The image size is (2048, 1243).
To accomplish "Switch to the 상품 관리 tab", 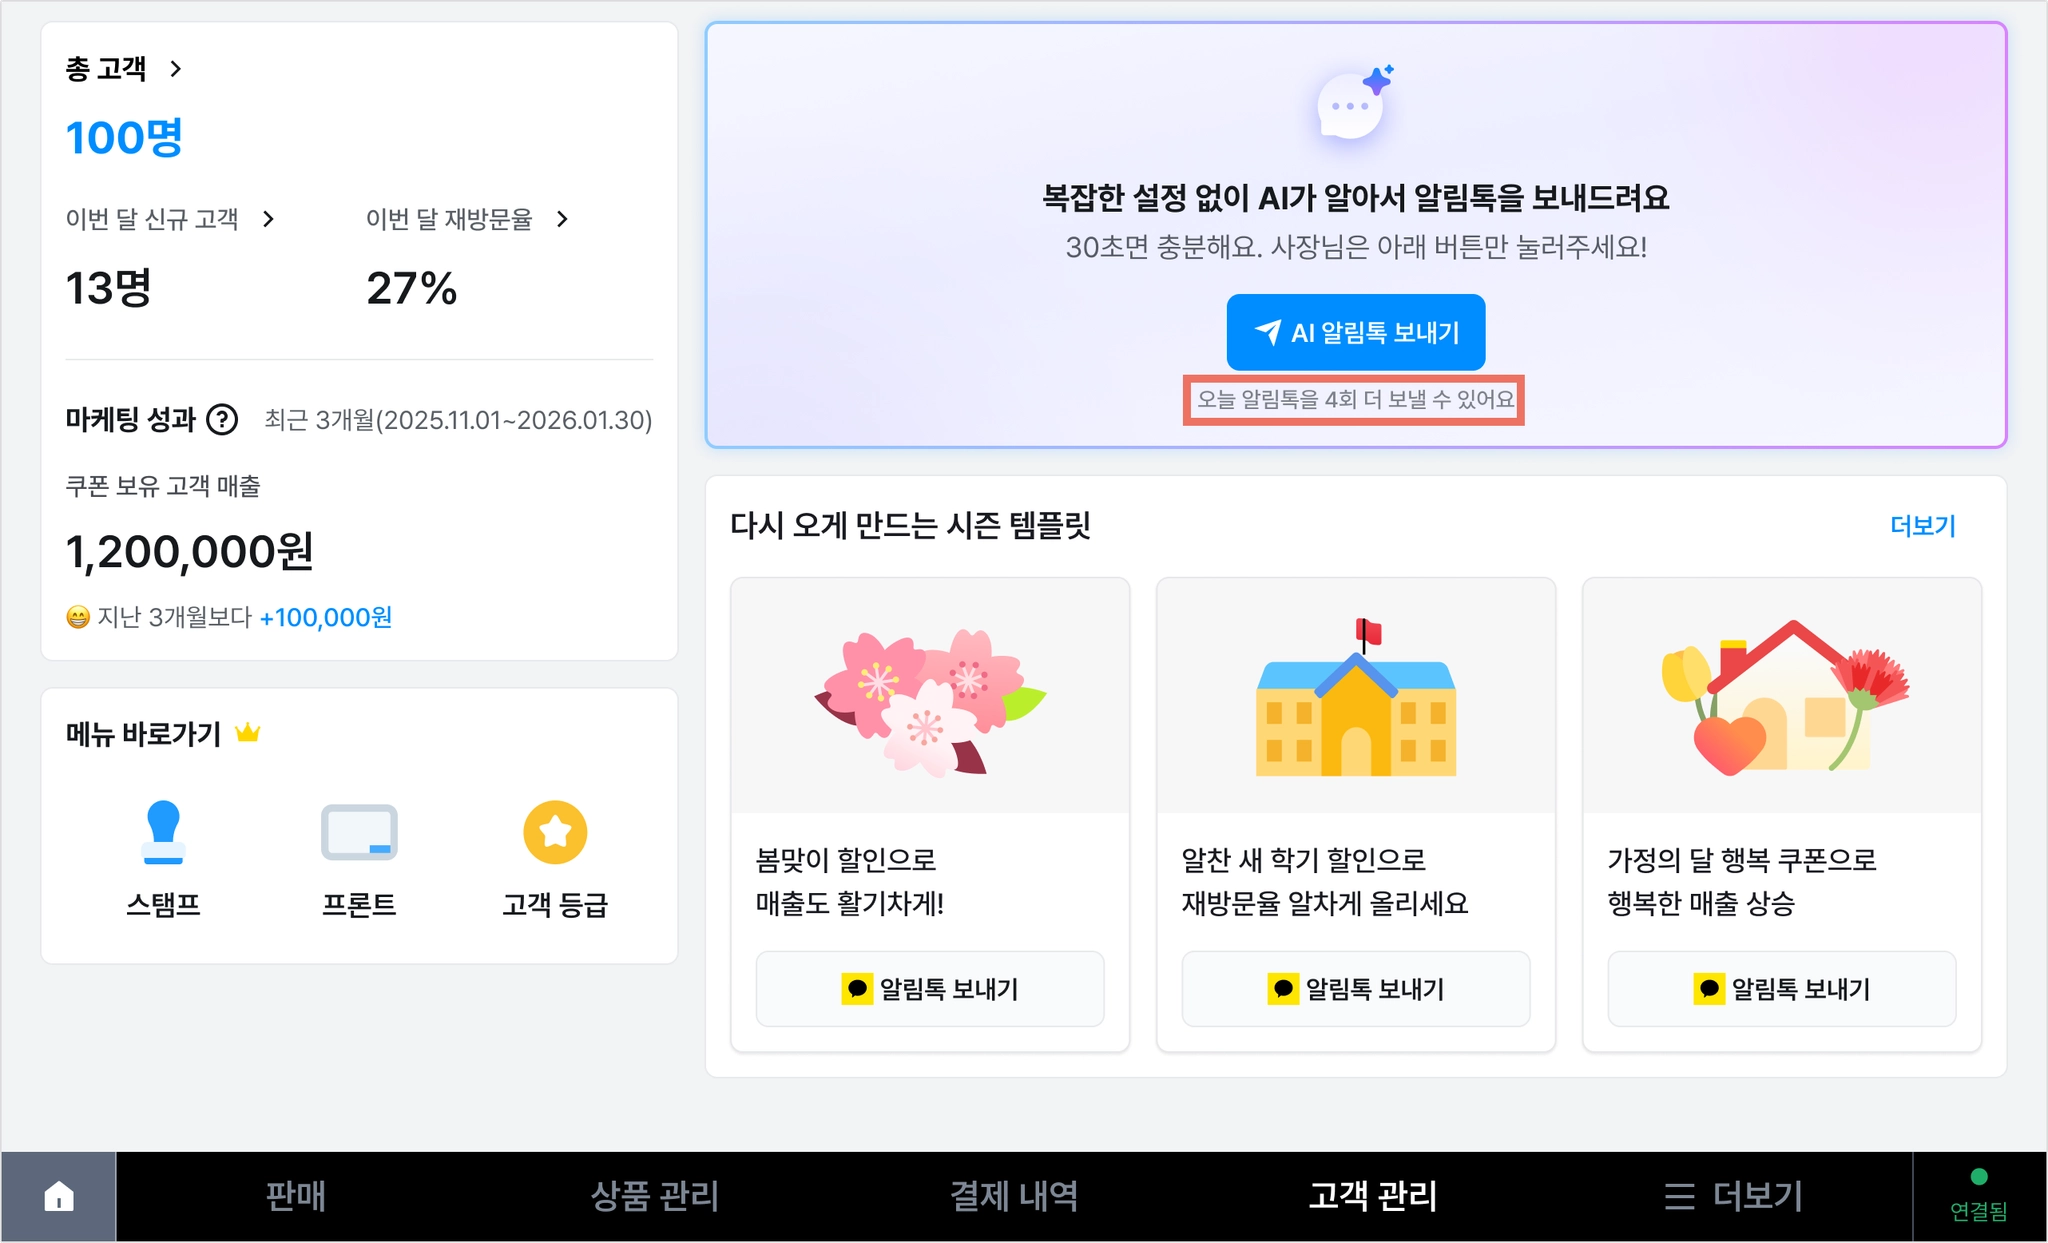I will 655,1196.
